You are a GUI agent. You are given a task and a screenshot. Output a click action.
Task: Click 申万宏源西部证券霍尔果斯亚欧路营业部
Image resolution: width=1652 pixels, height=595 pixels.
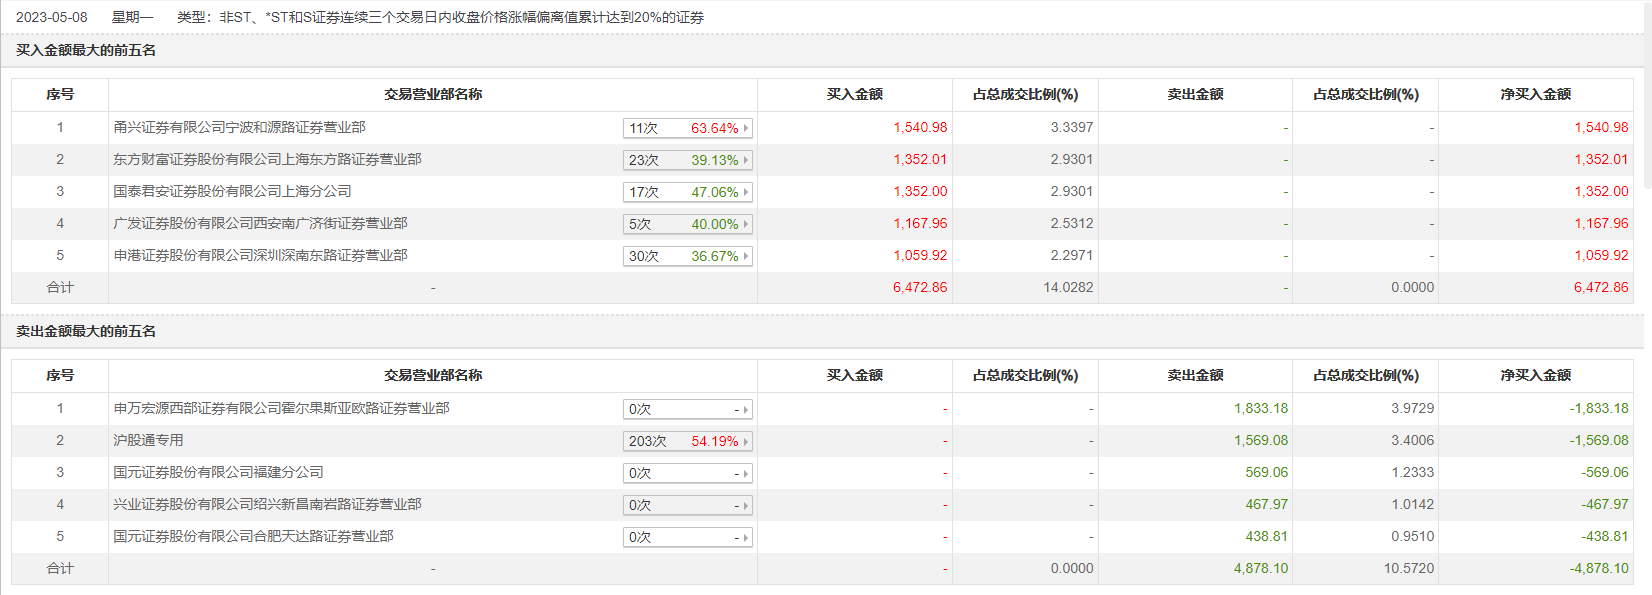click(281, 408)
